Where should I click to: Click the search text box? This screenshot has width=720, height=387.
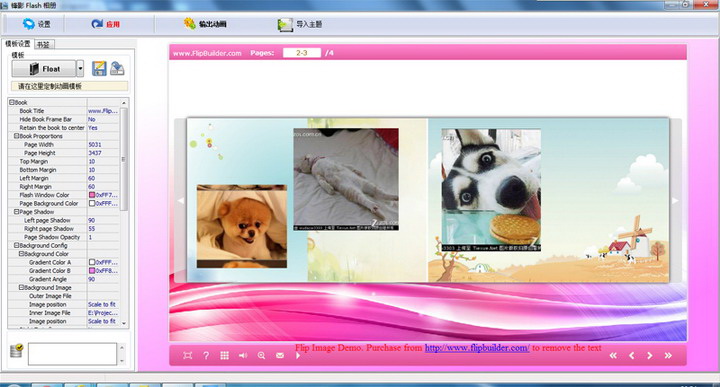tap(72, 354)
